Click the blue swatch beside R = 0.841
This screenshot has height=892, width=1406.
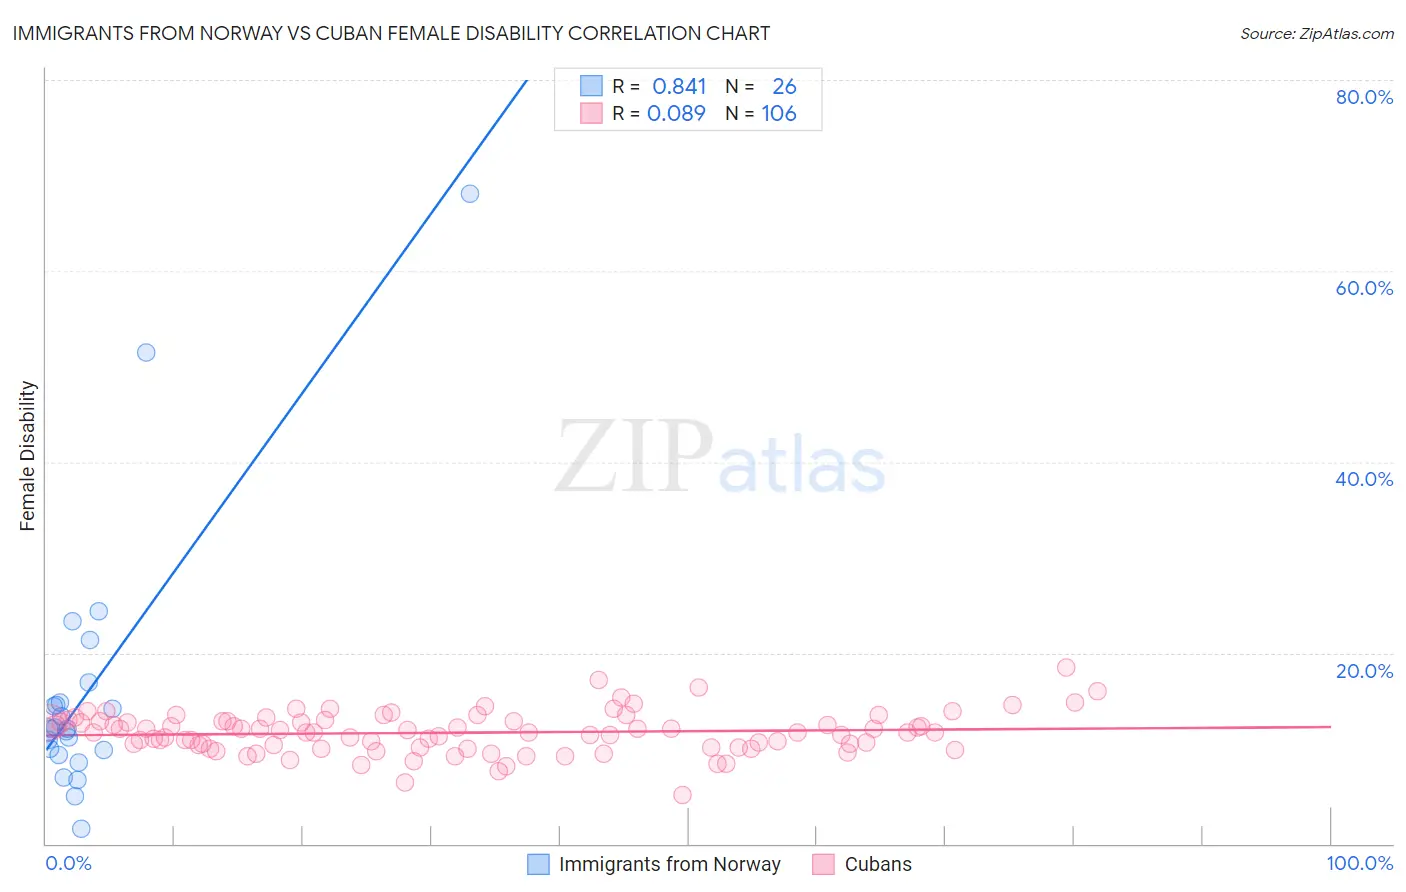click(592, 86)
